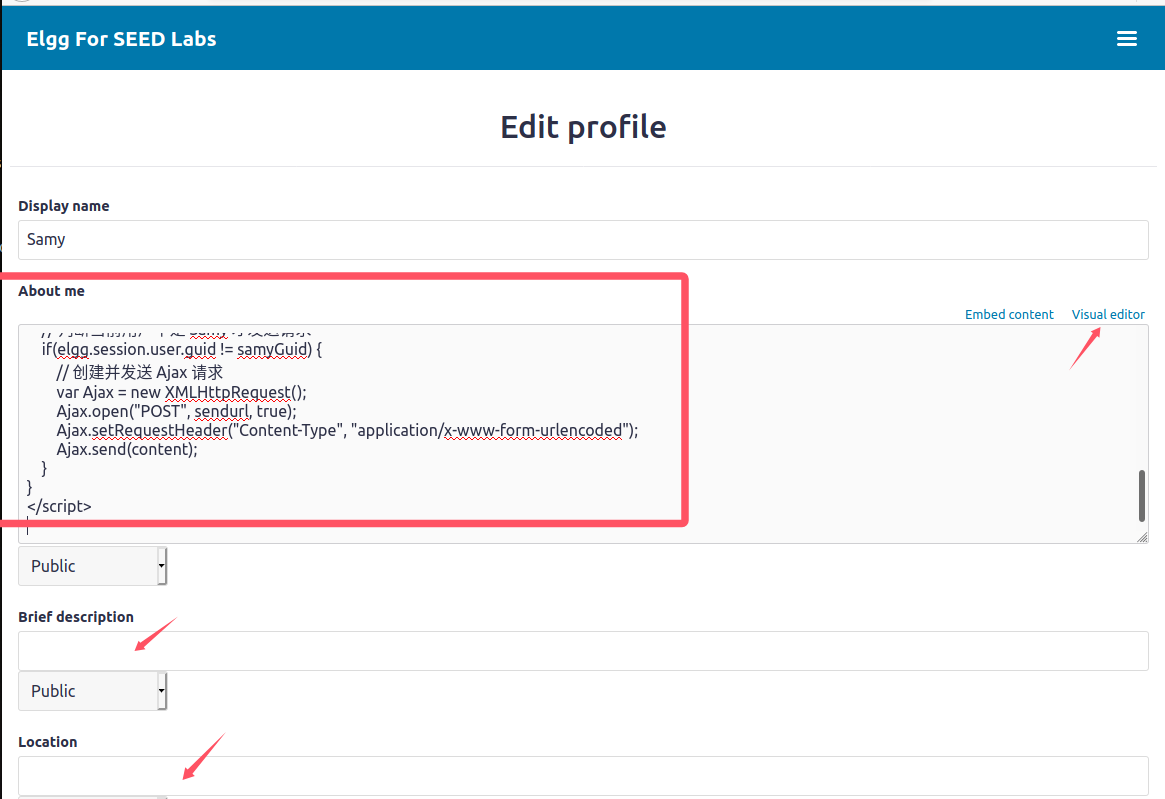The height and width of the screenshot is (799, 1165).
Task: Click the Ajax.send(content); line in code
Action: pos(127,450)
